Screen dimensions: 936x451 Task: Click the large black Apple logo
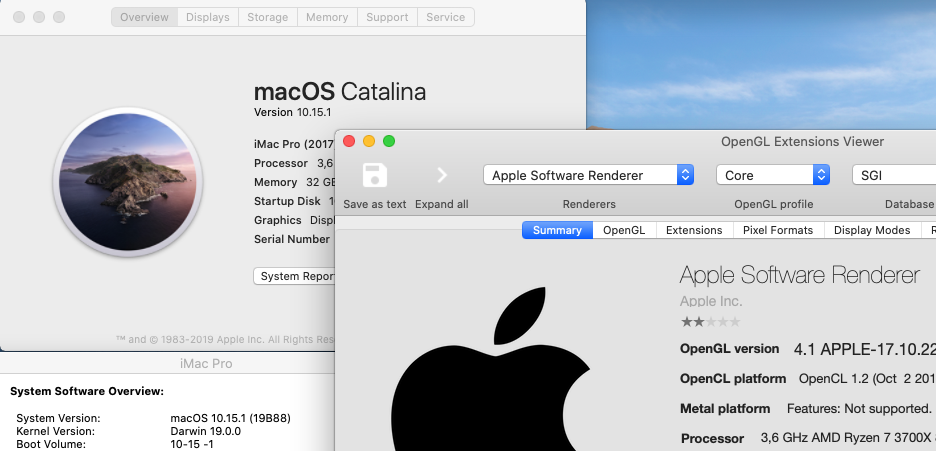pos(489,370)
